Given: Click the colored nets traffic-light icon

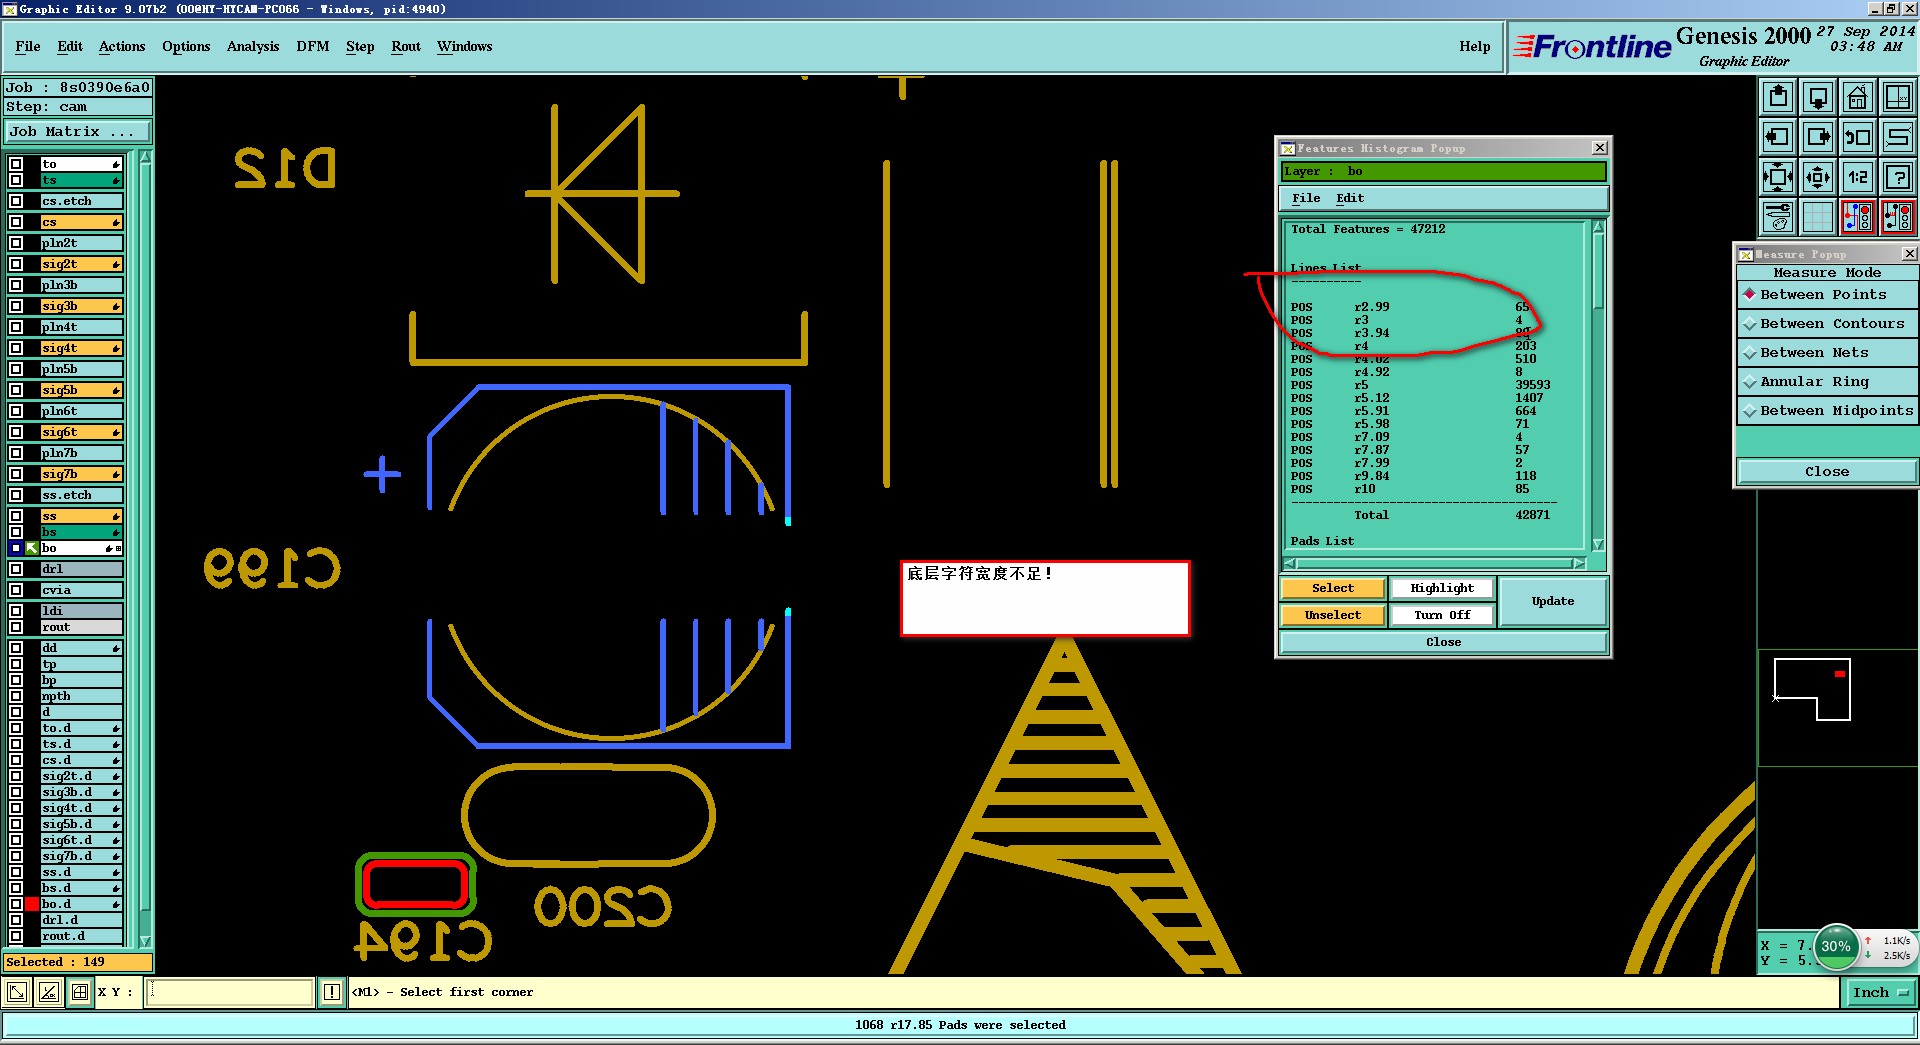Looking at the screenshot, I should 1858,217.
